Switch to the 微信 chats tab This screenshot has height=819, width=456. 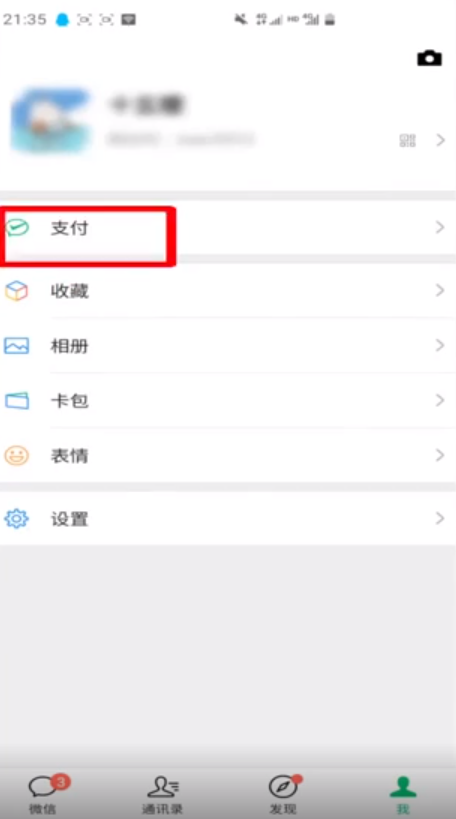[44, 793]
